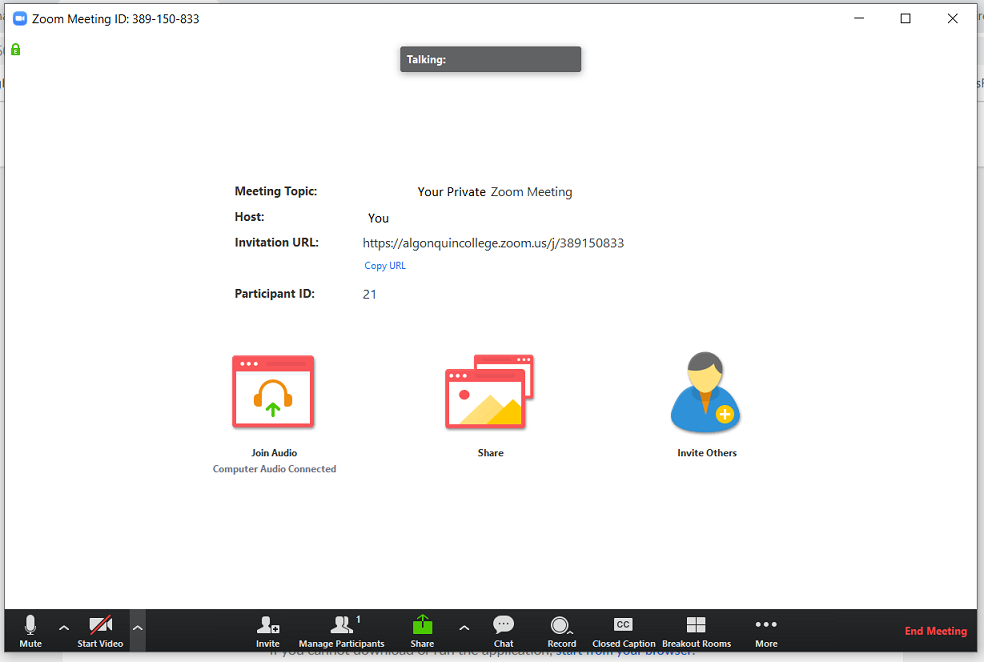Click the Copy URL link
Image resolution: width=984 pixels, height=662 pixels.
pos(385,265)
